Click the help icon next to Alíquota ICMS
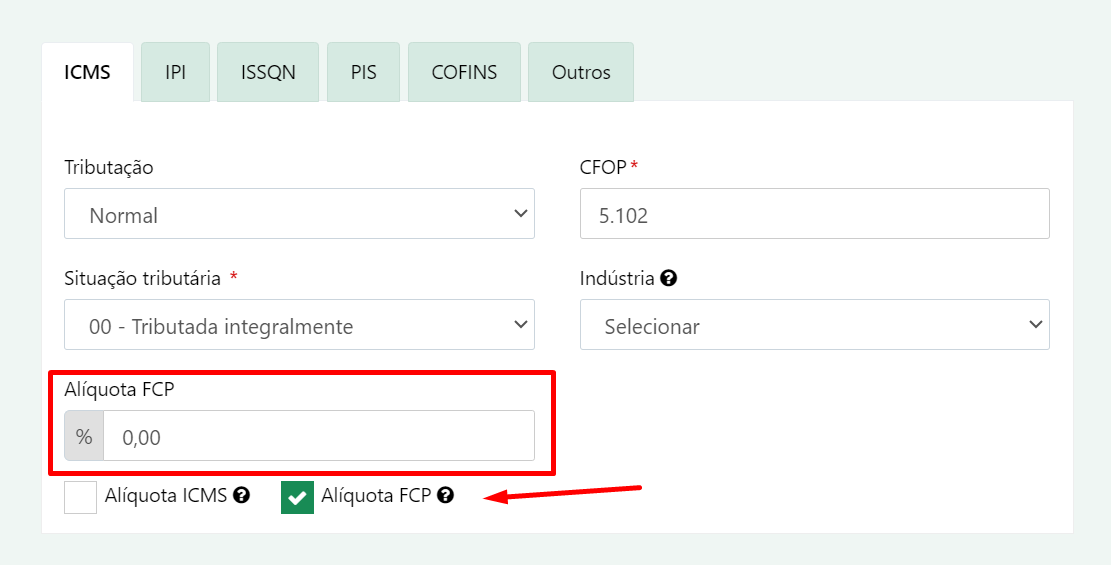The image size is (1111, 565). [x=242, y=496]
